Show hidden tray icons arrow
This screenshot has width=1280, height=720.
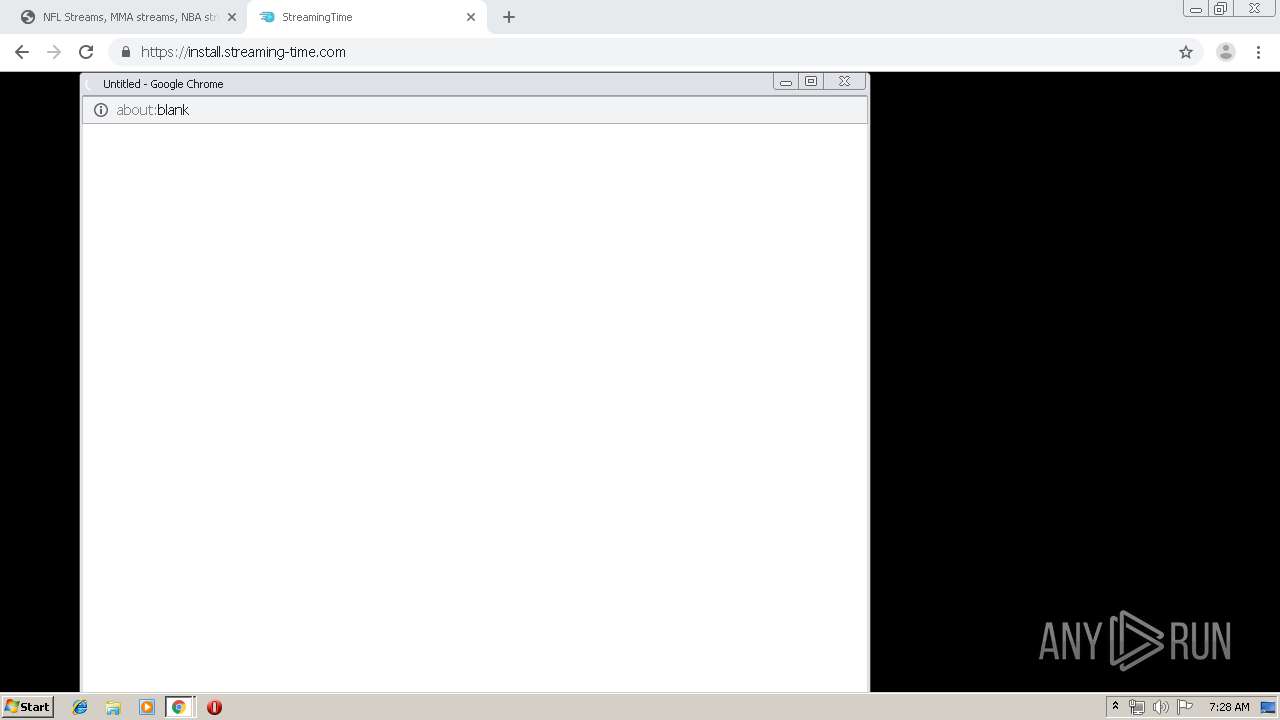pyautogui.click(x=1115, y=707)
